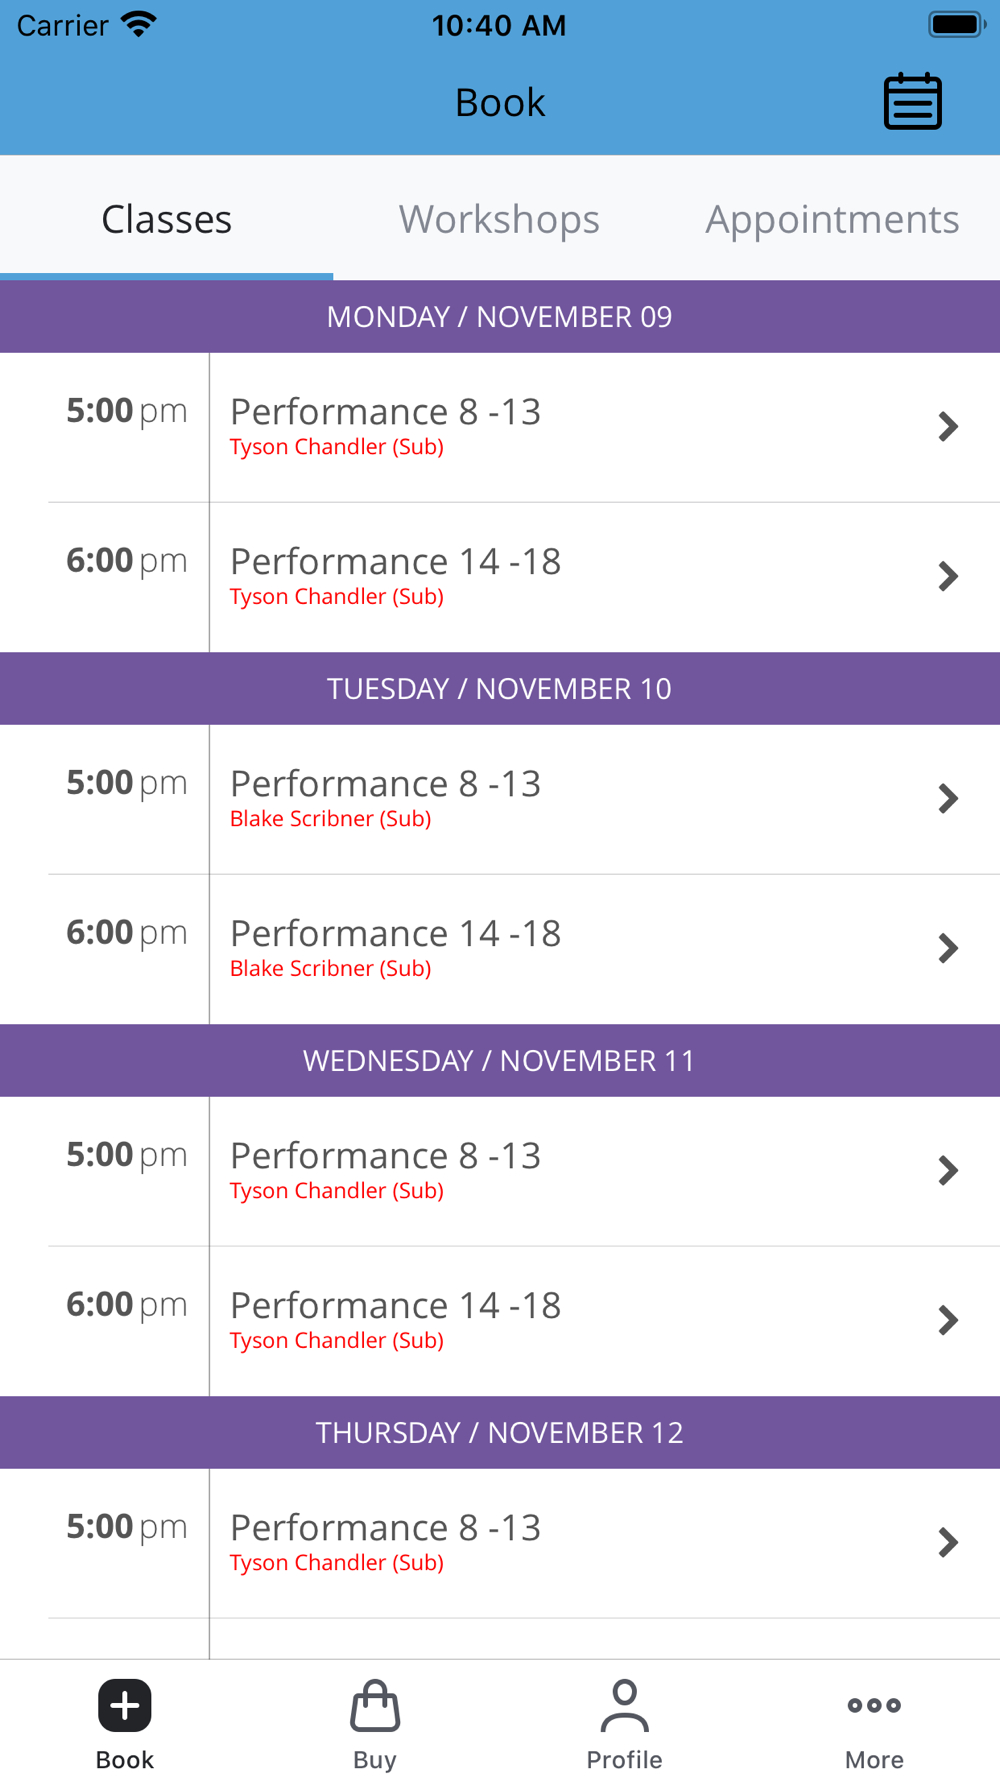This screenshot has height=1778, width=1000.
Task: Expand Tuesday 5:00 pm Performance 8-13 chevron
Action: point(948,799)
